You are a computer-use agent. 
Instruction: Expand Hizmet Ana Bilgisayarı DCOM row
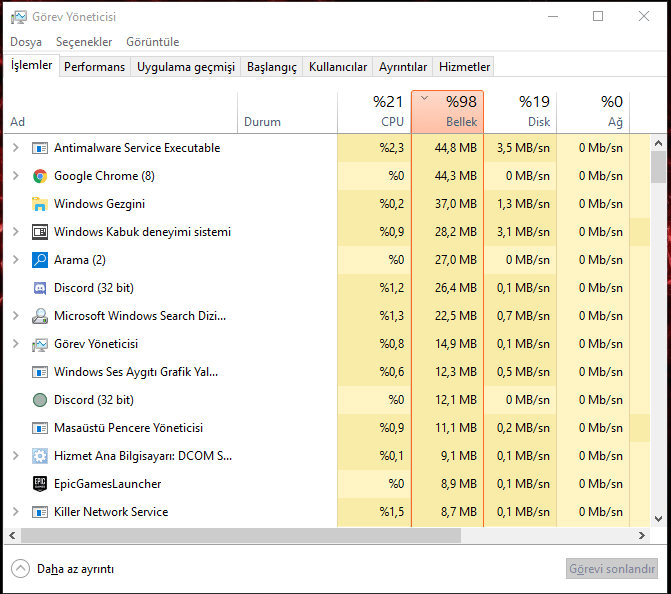pos(16,456)
